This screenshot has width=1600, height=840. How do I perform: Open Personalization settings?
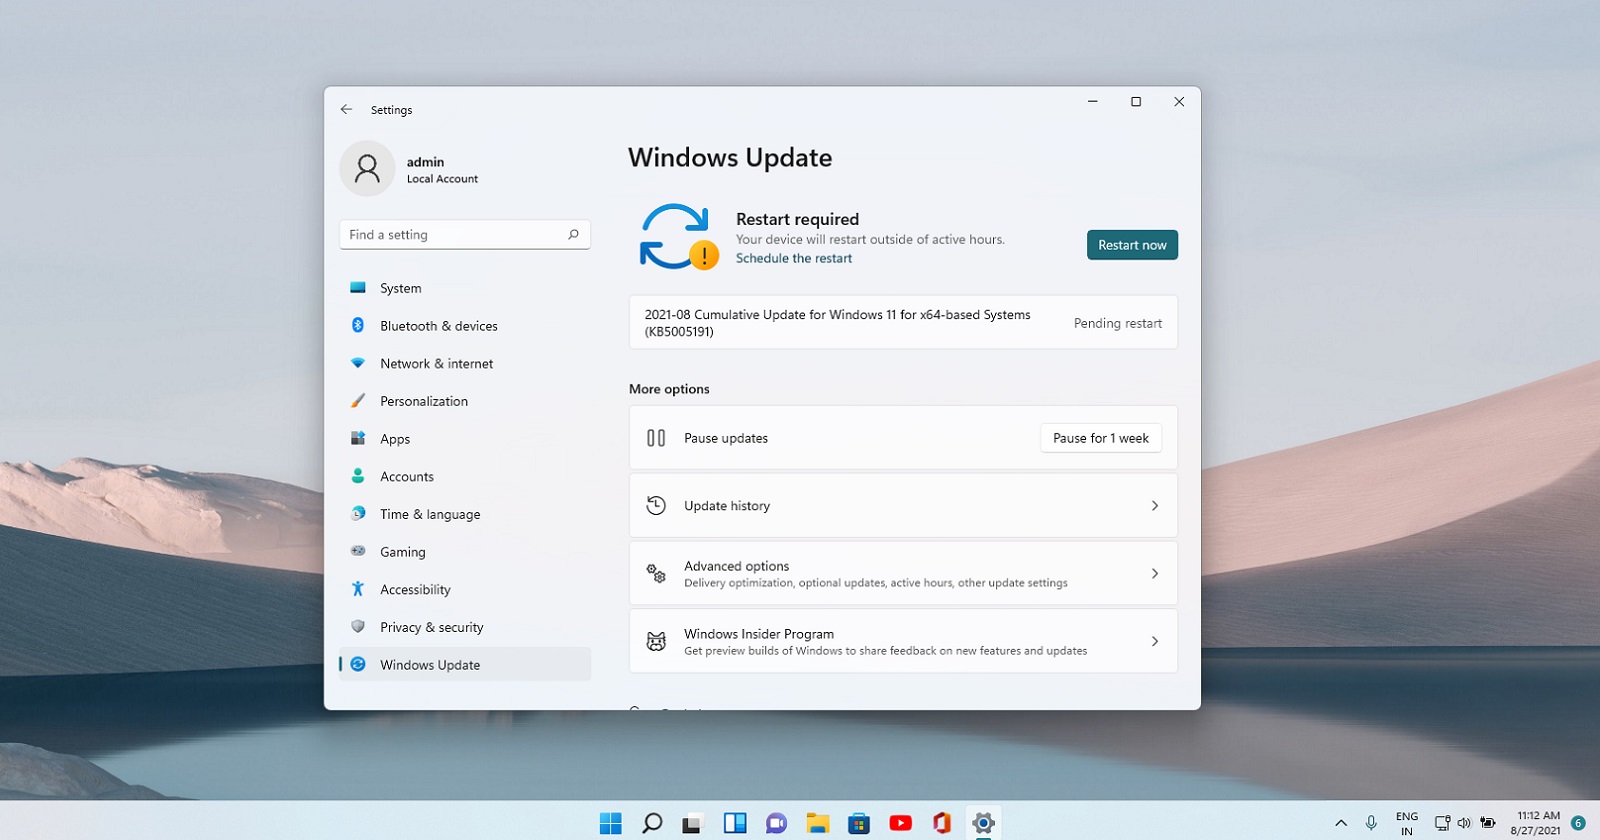click(465, 401)
